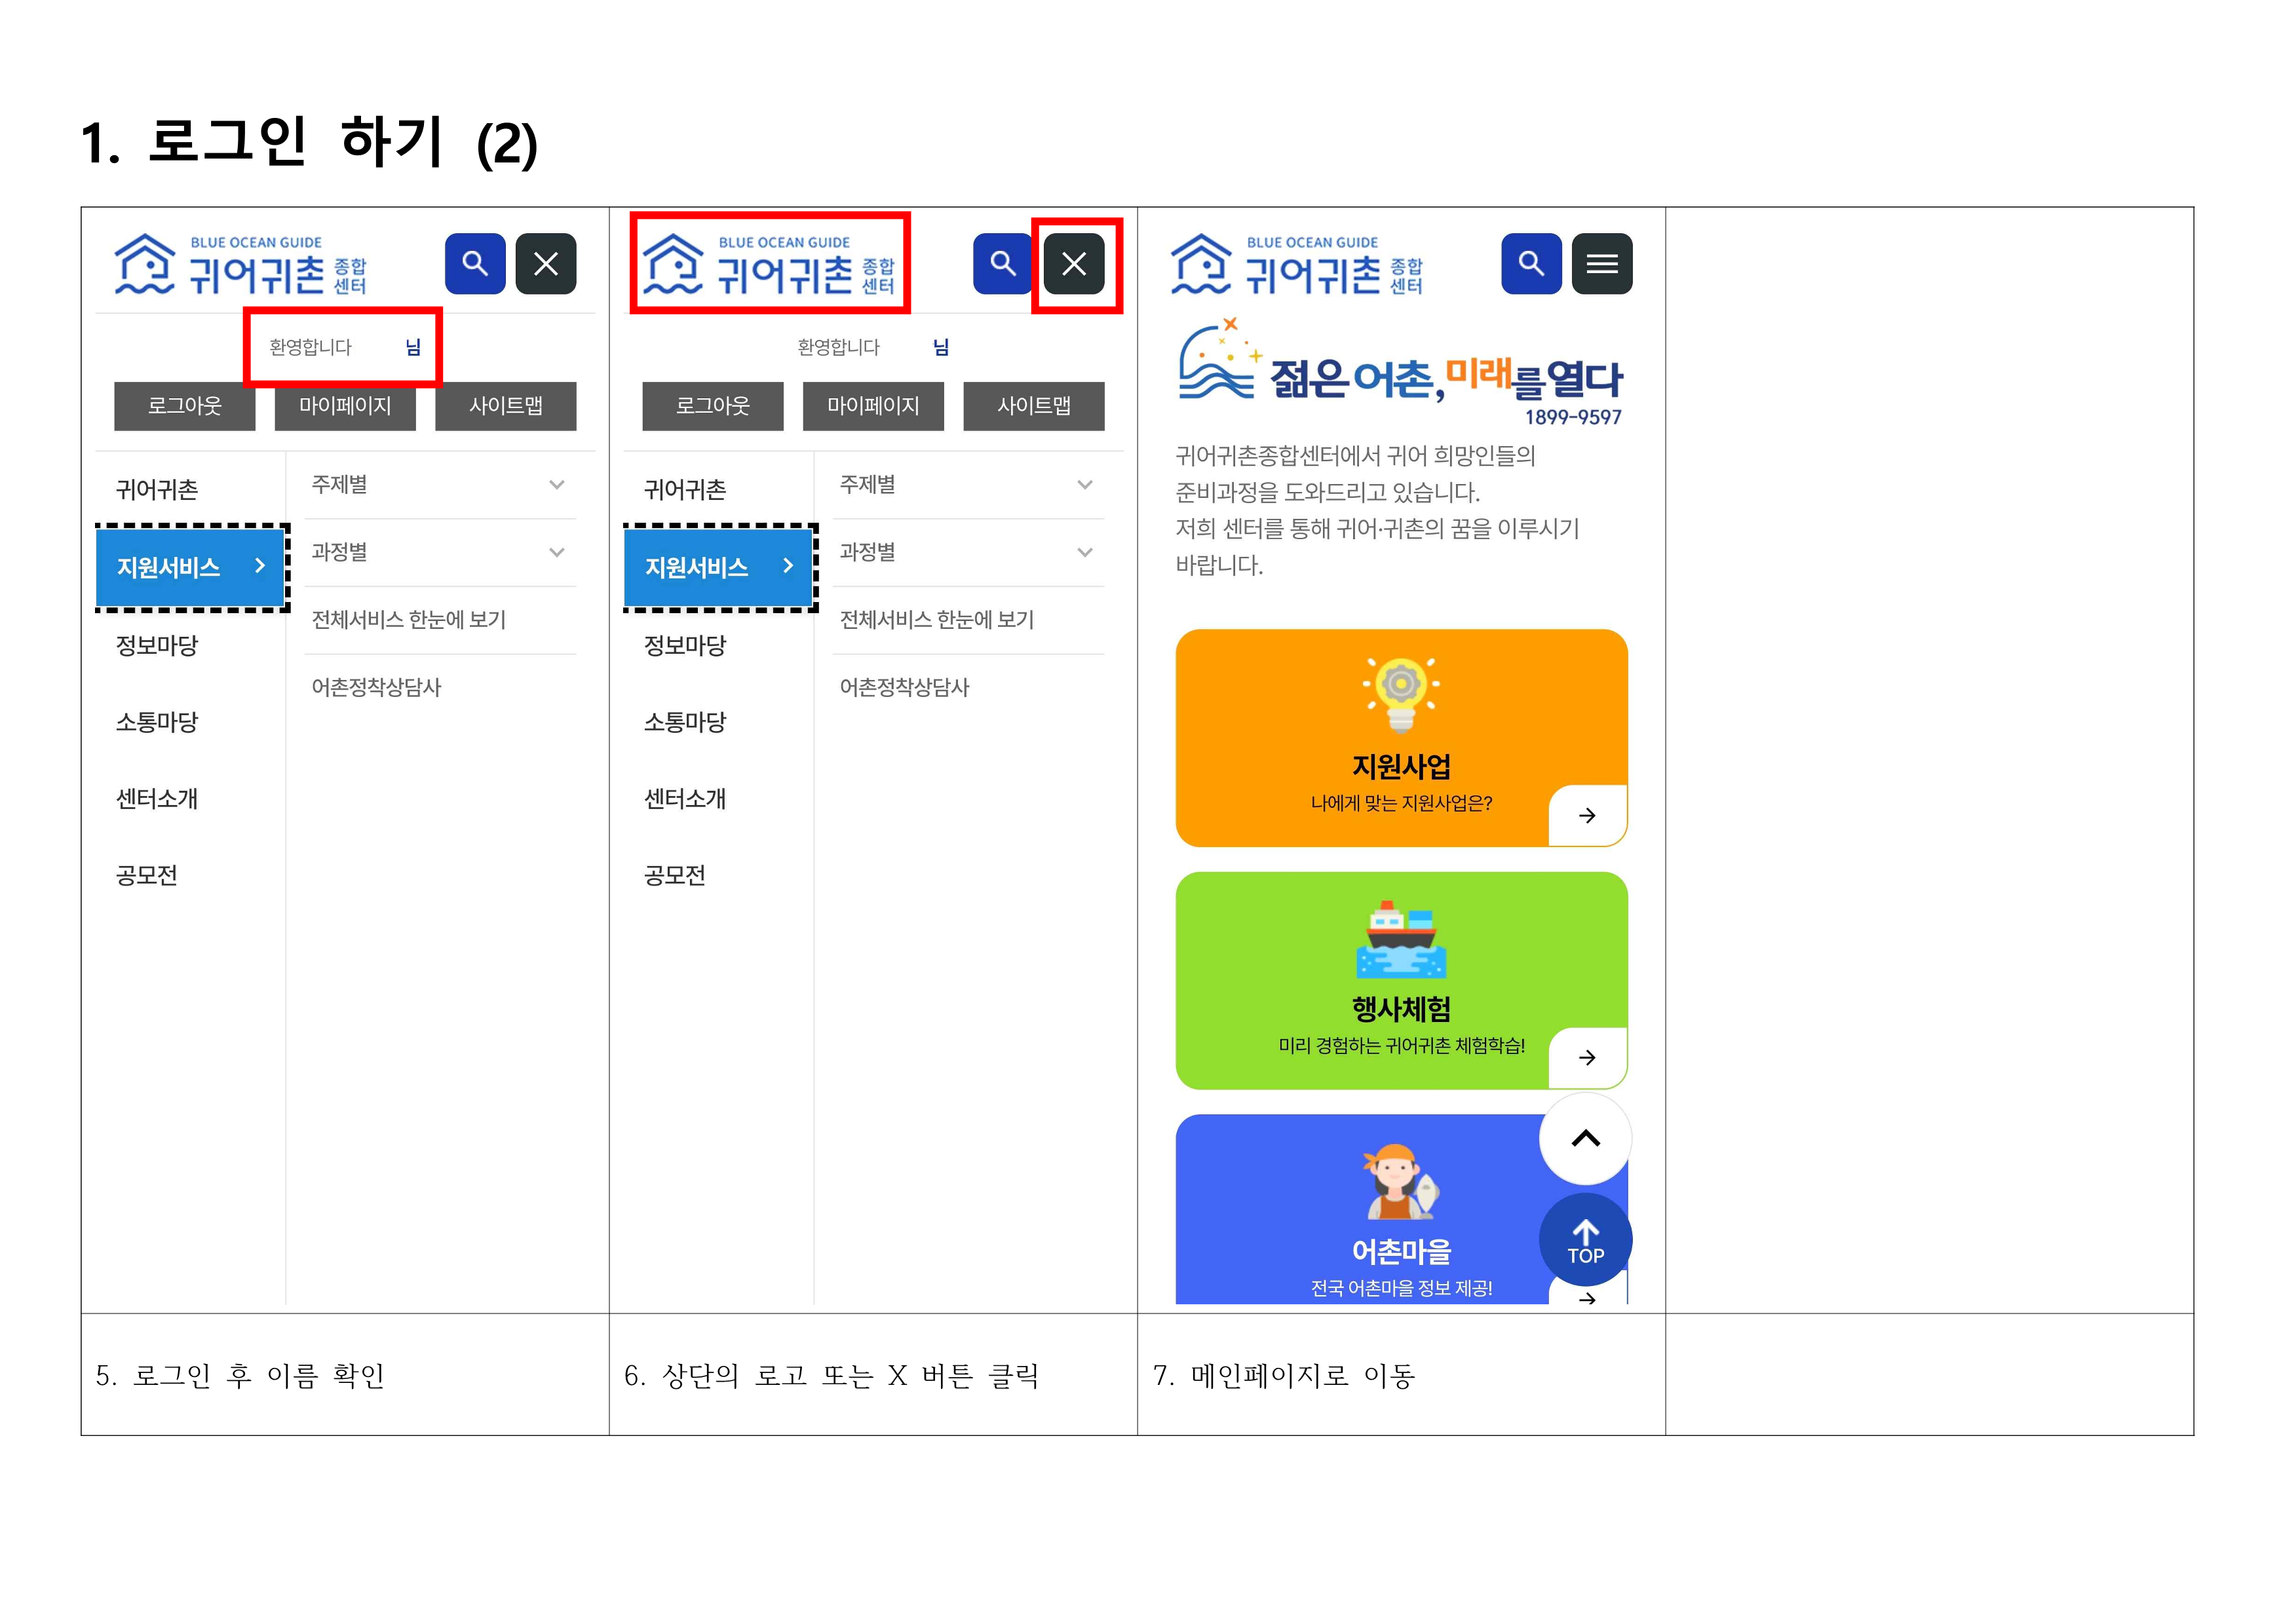Viewport: 2296px width, 1624px height.
Task: Click the hamburger menu icon in third panel
Action: click(x=1601, y=264)
